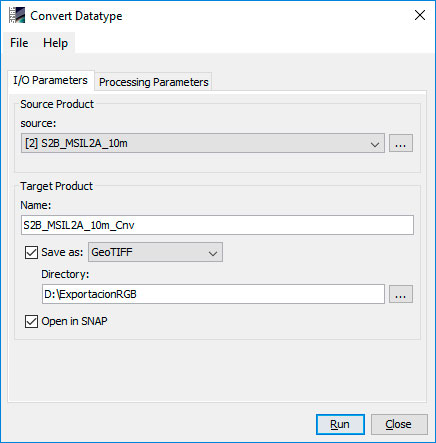The height and width of the screenshot is (443, 436).
Task: Click the SNAP logo icon in title bar
Action: (x=17, y=15)
